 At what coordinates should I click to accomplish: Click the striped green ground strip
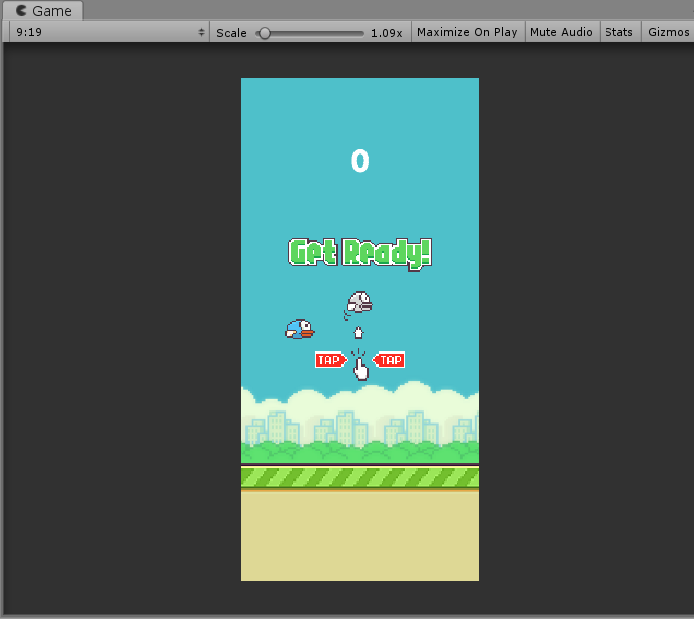360,478
